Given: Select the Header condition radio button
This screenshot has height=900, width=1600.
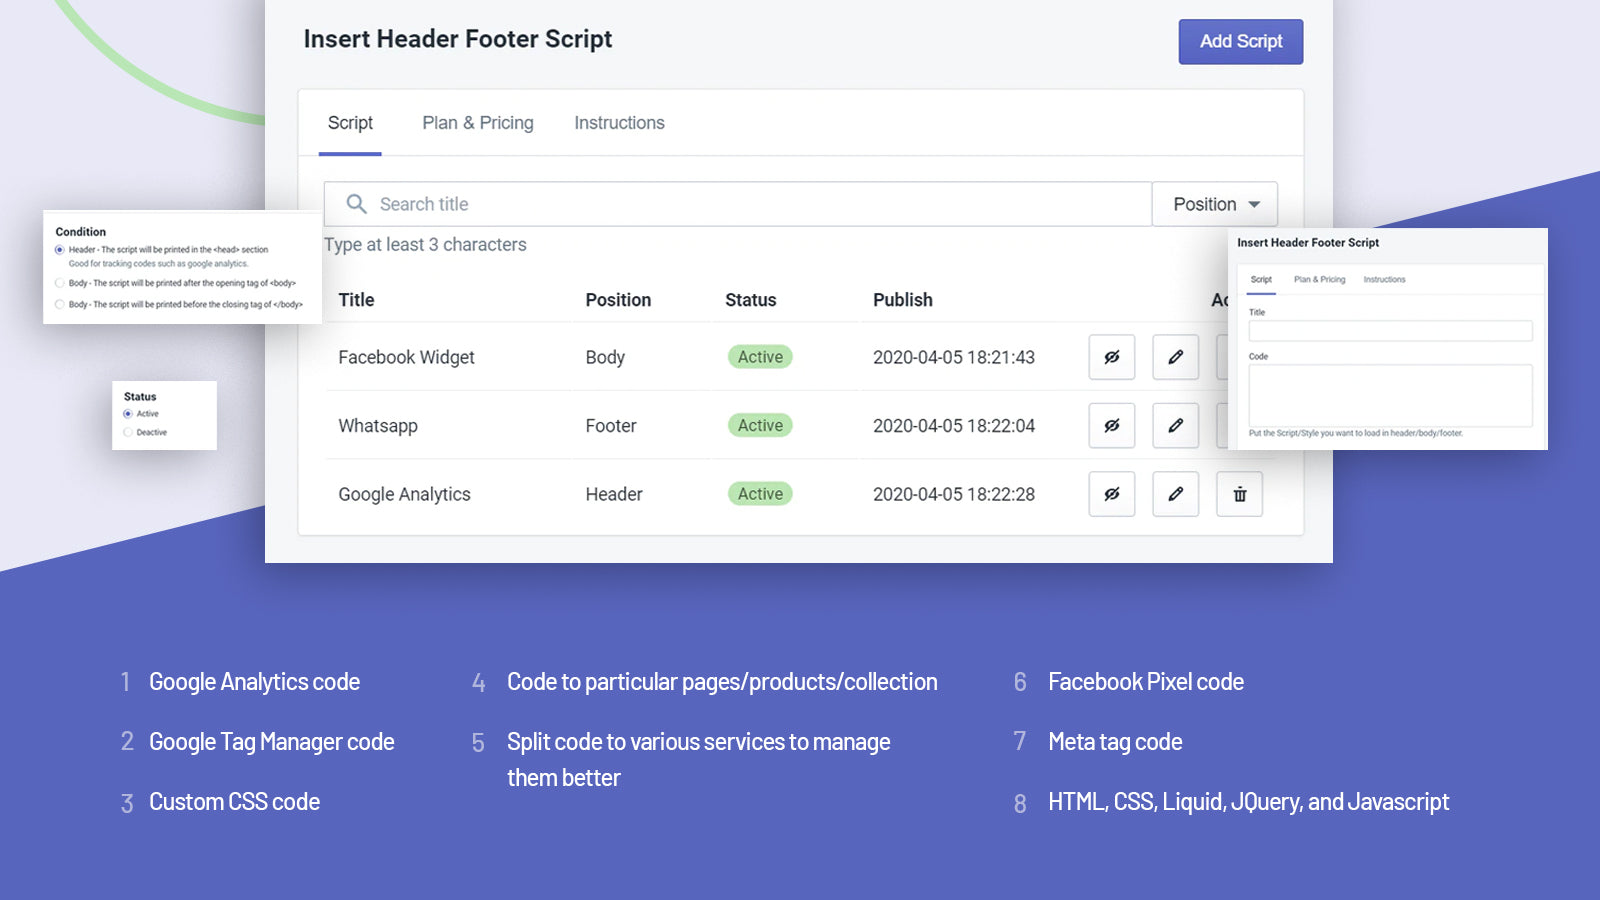Looking at the screenshot, I should 60,250.
